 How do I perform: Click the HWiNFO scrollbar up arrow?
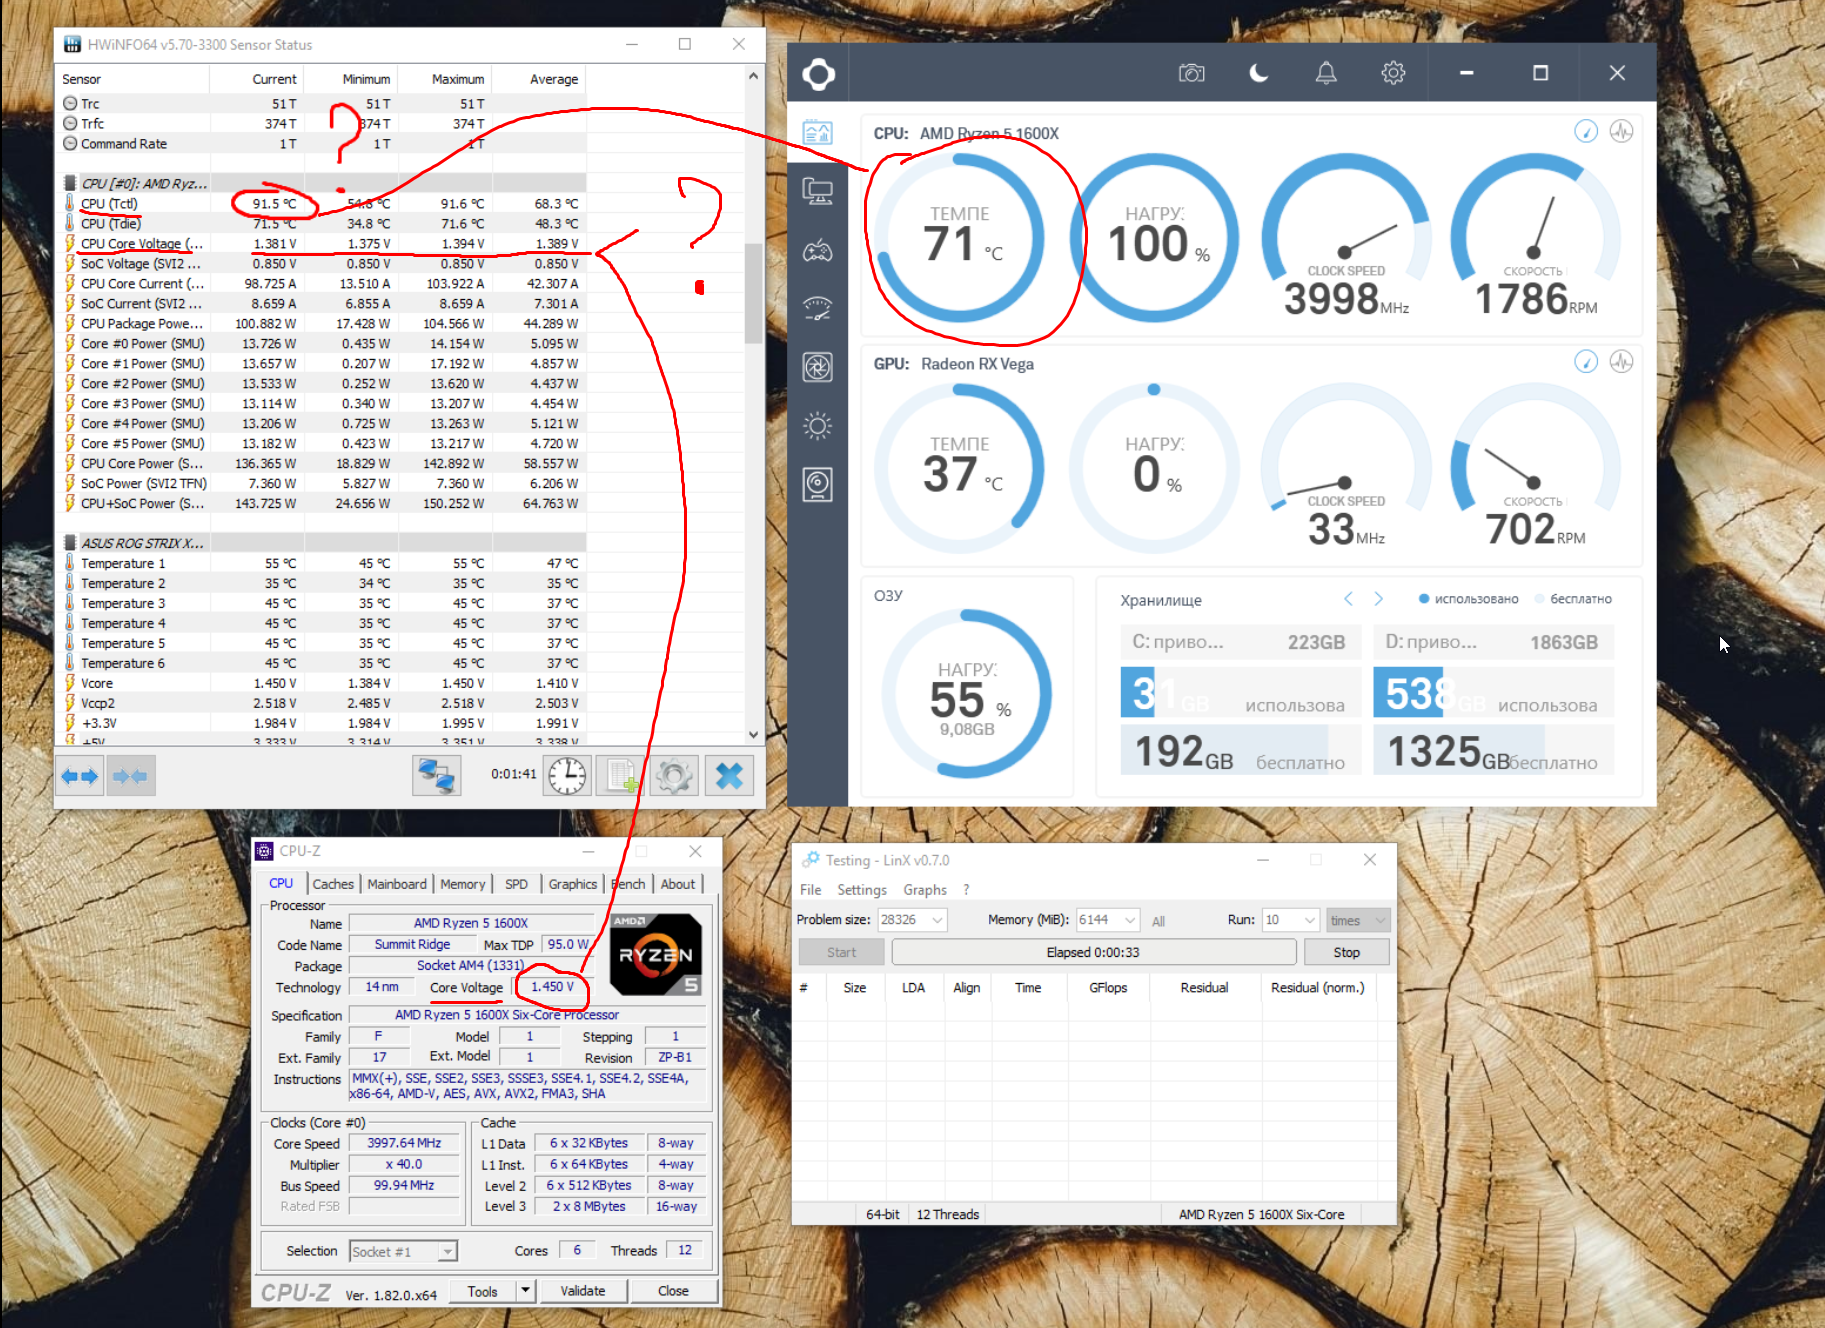point(754,76)
